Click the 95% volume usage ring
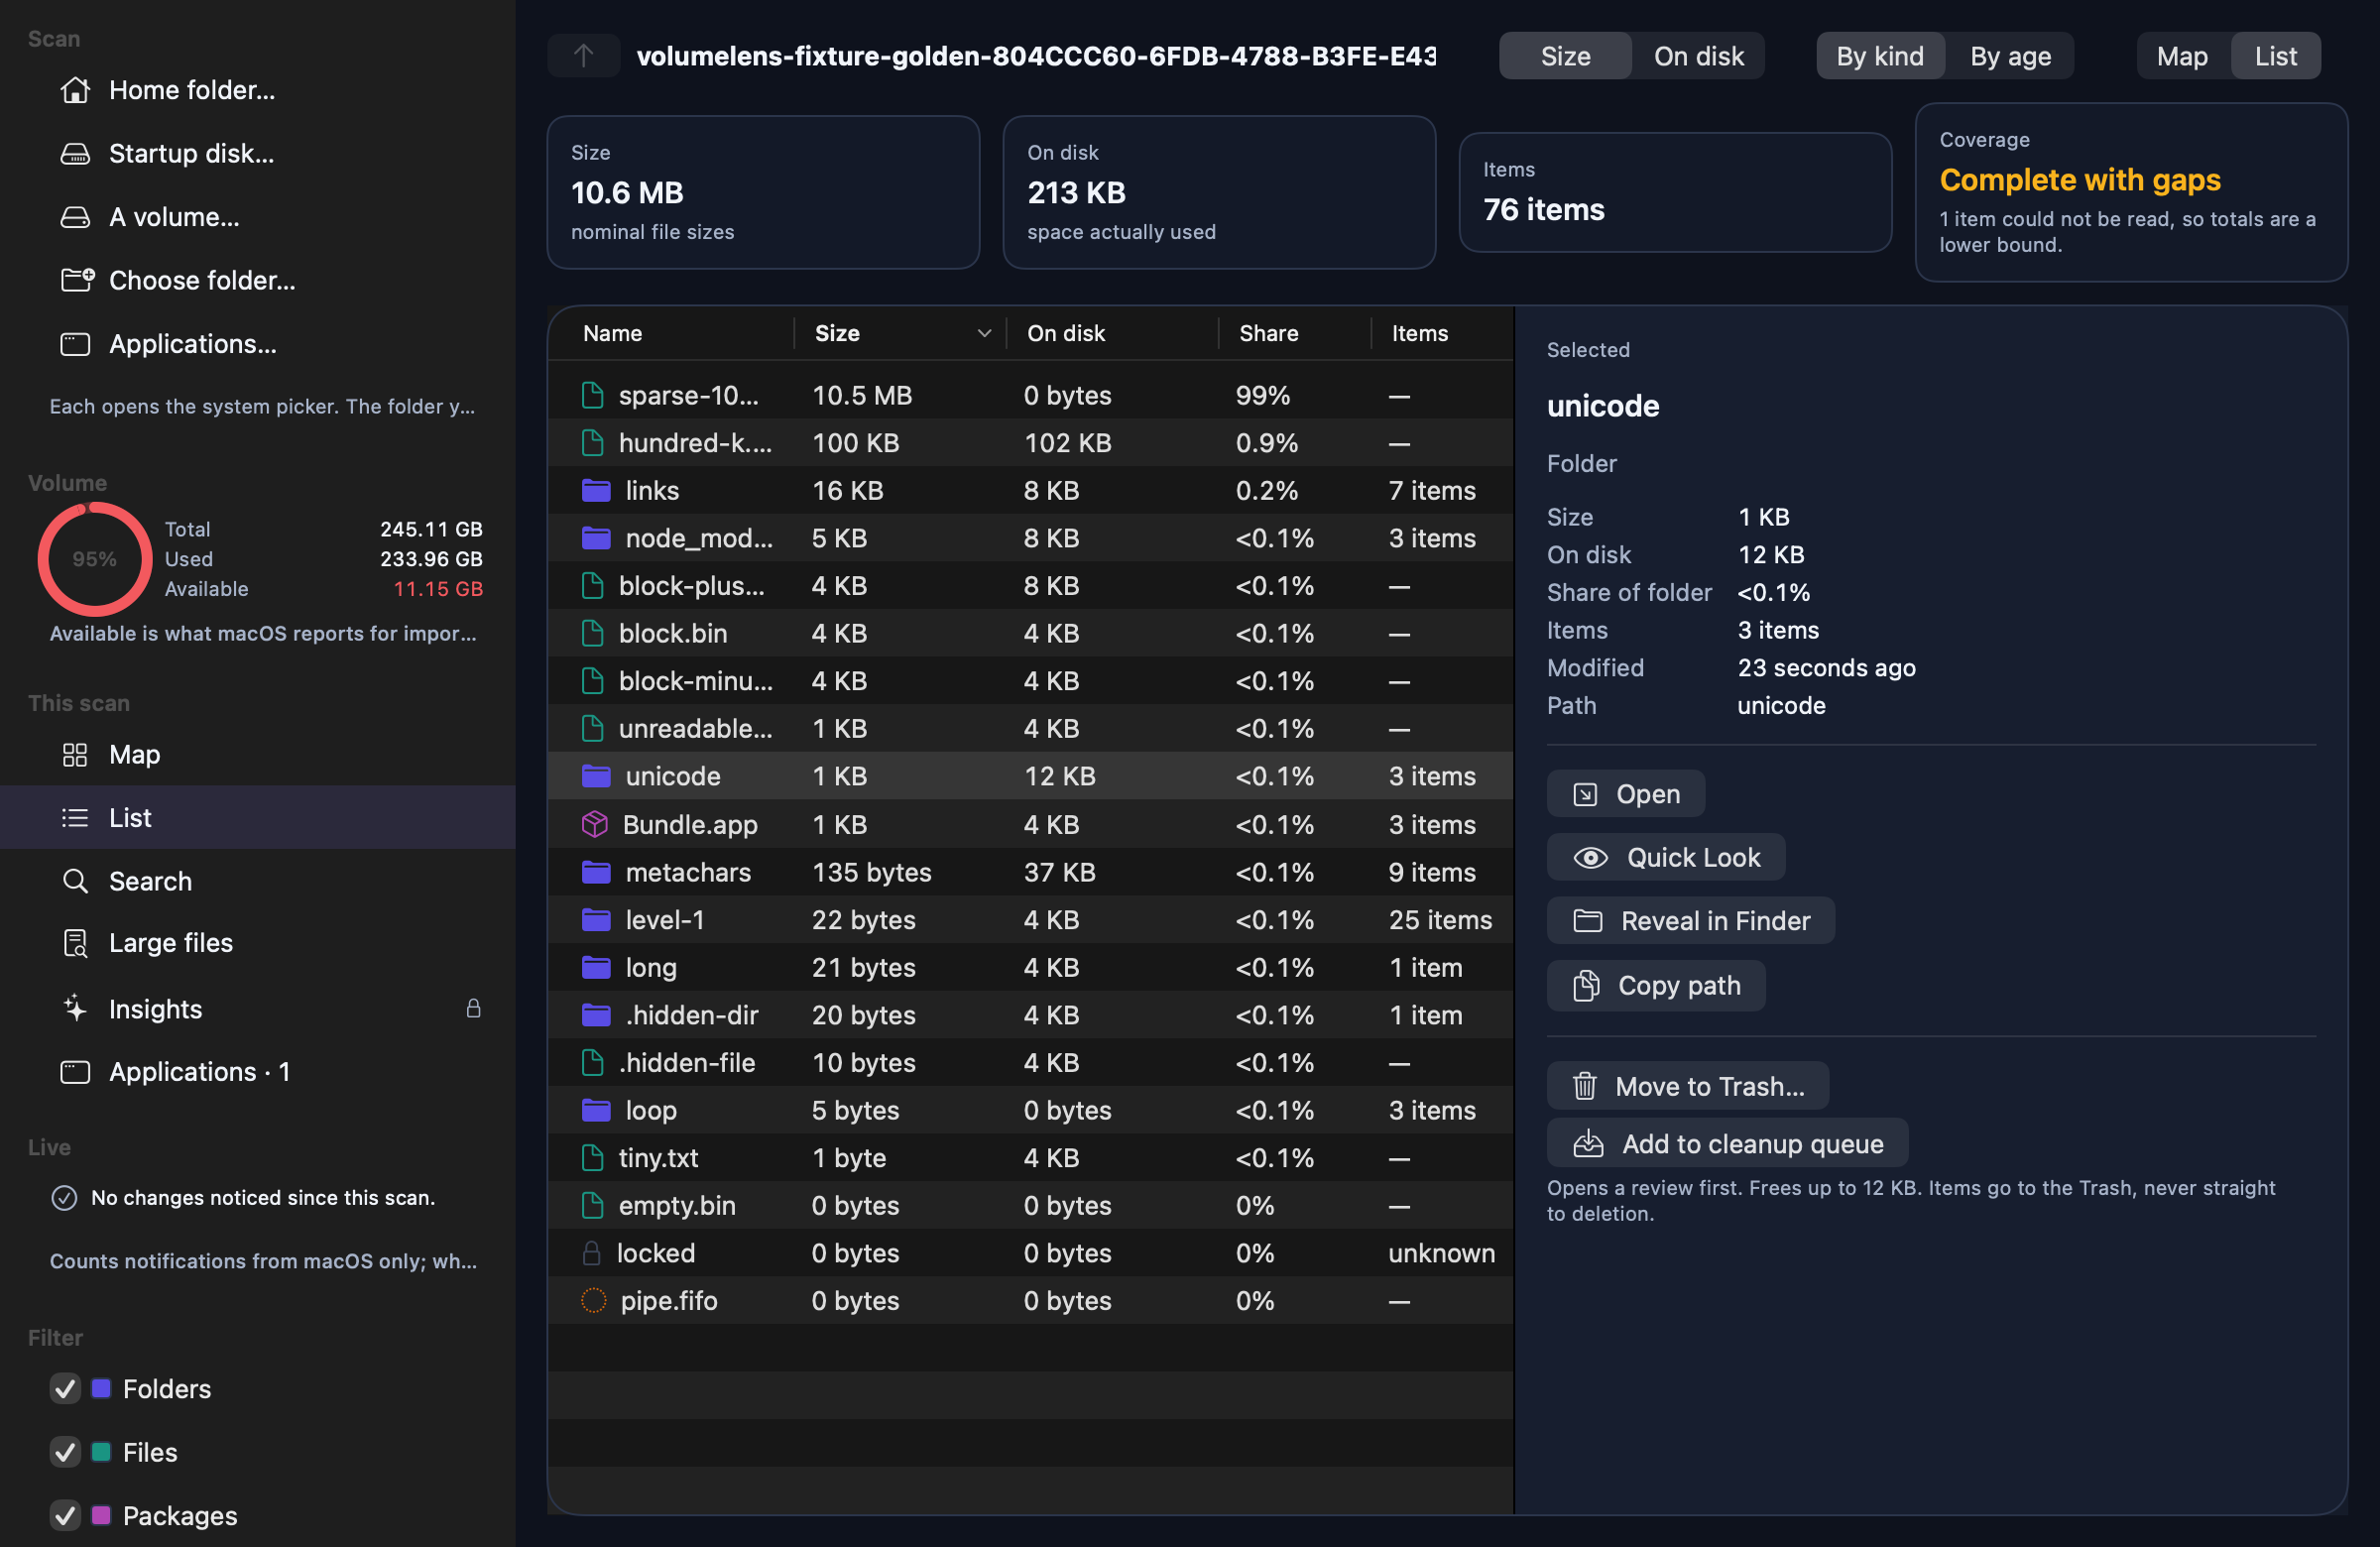2380x1547 pixels. point(95,559)
